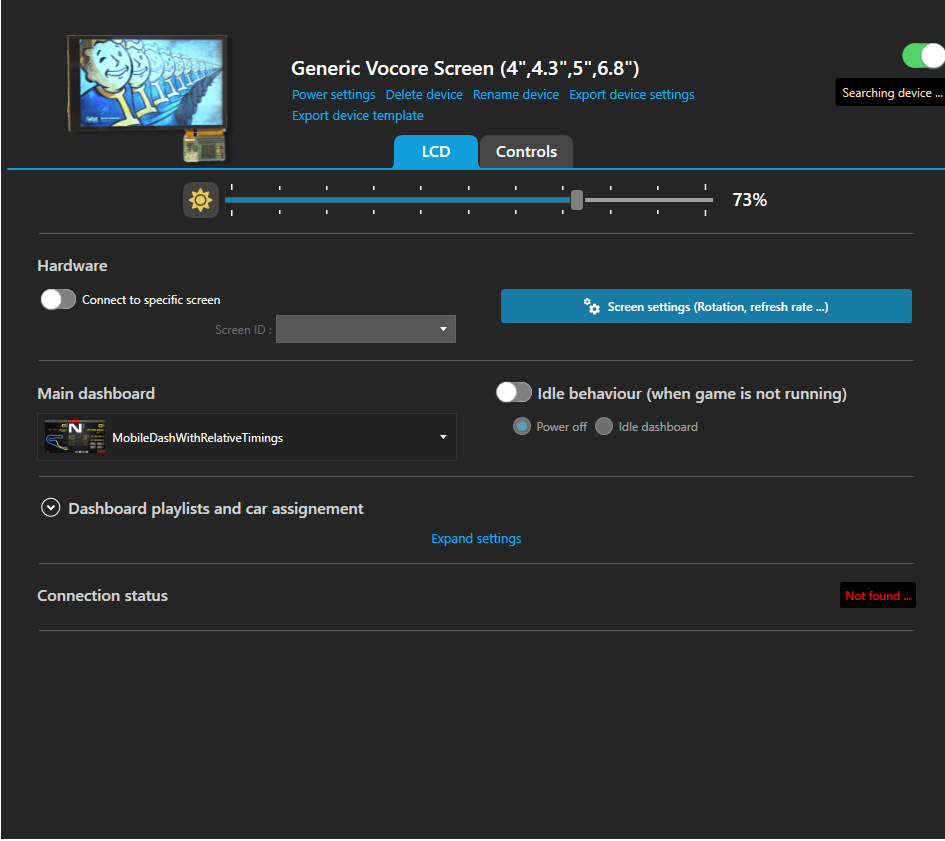
Task: Click the Rename device link
Action: click(x=515, y=95)
